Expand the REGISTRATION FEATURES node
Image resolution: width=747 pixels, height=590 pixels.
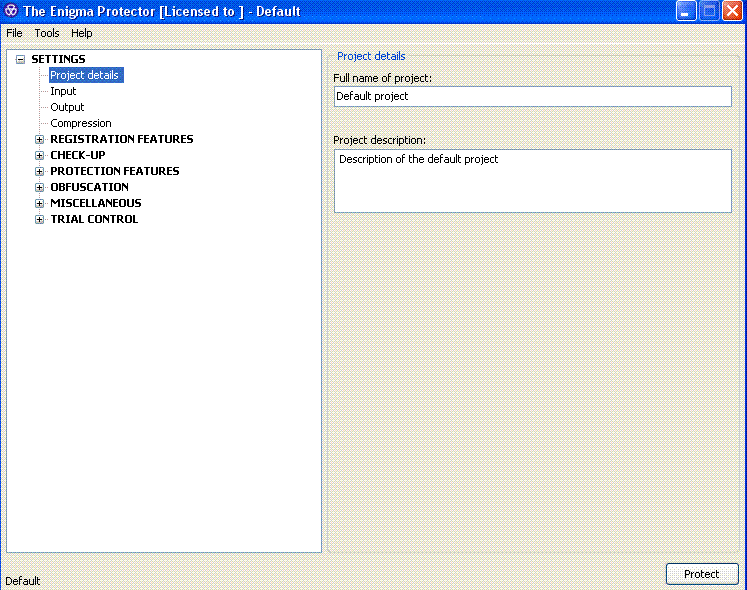tap(40, 139)
